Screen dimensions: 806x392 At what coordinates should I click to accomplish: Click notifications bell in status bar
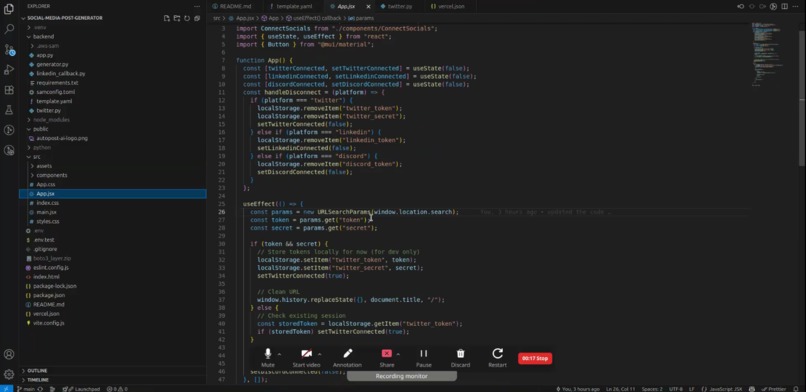(797, 389)
